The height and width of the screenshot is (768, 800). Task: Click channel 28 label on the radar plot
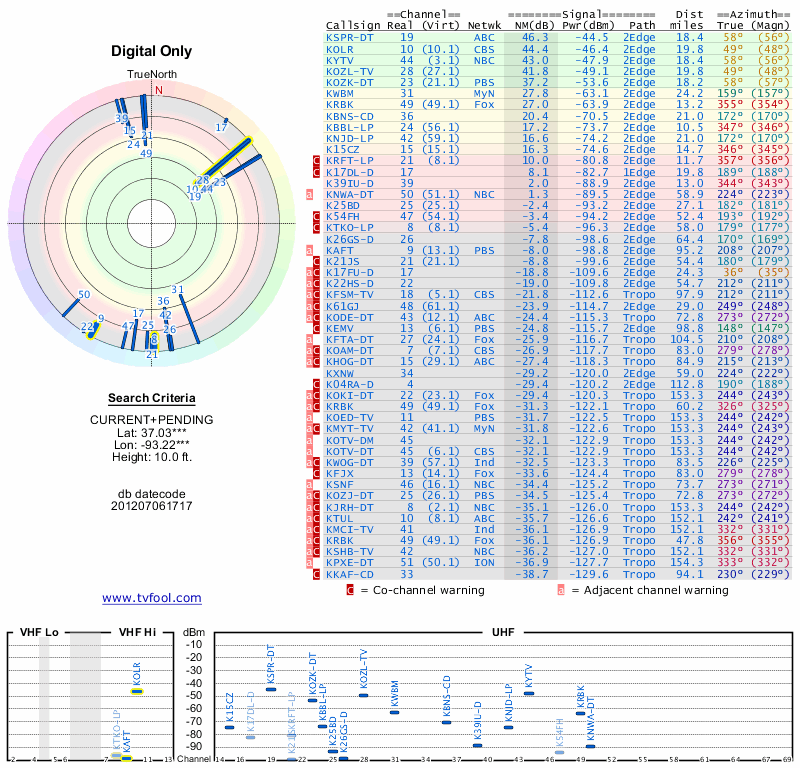tap(203, 180)
